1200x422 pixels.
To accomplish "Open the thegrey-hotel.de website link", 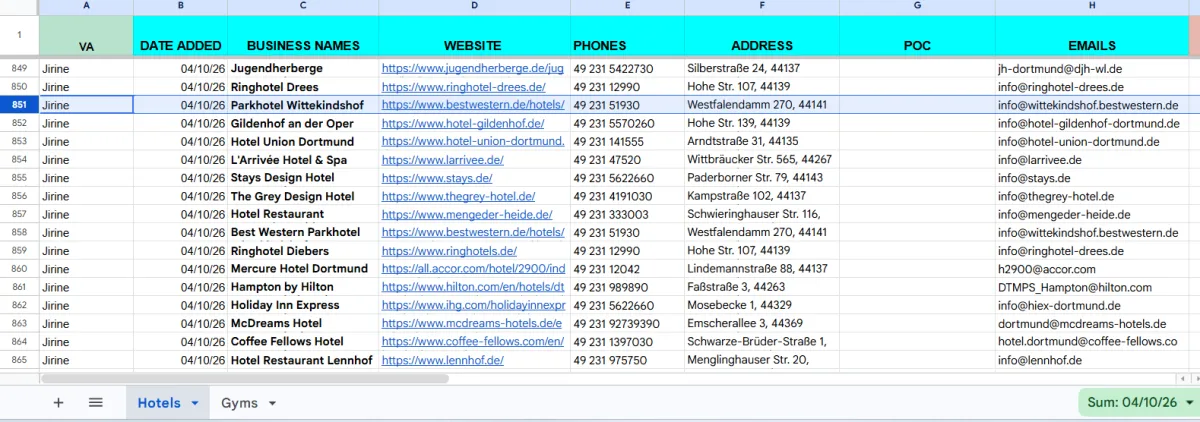I will [458, 196].
